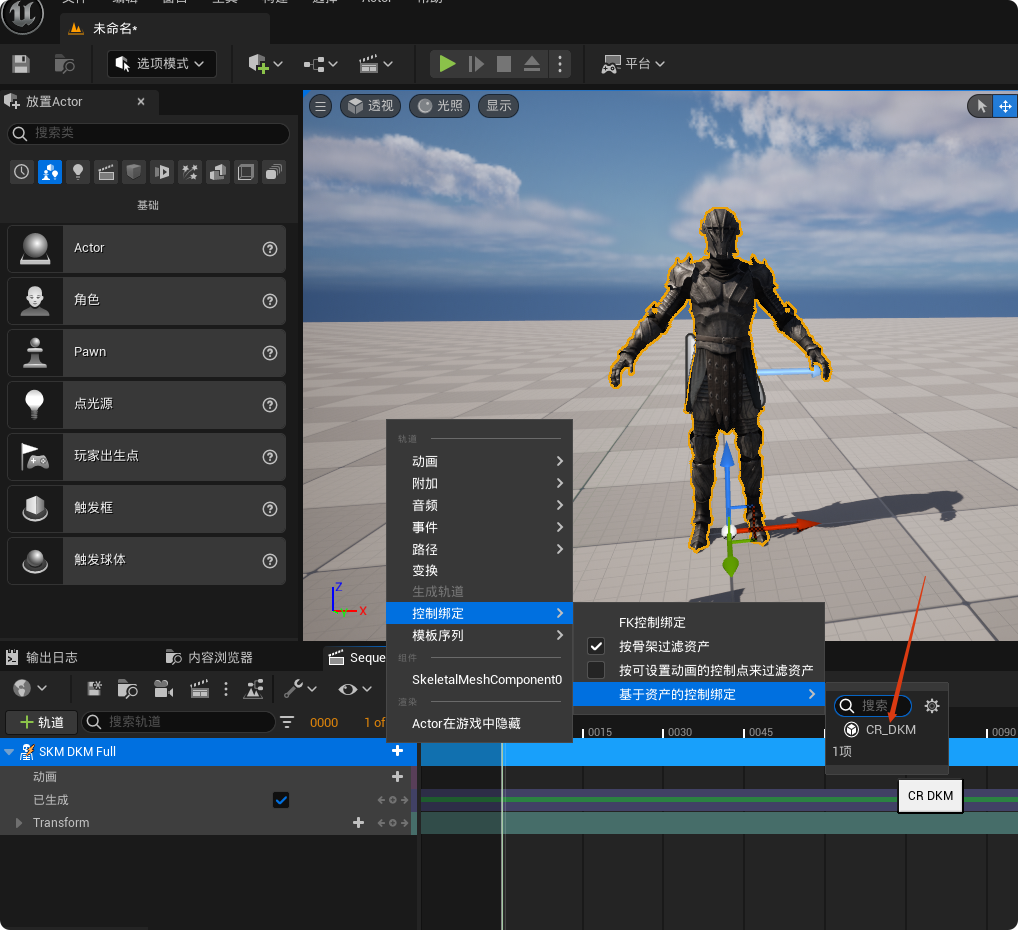Open viewport hamburger options menu
Viewport: 1018px width, 930px height.
tap(320, 106)
